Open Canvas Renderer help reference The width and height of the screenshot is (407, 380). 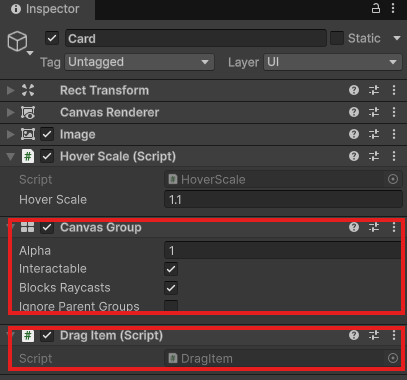(354, 112)
